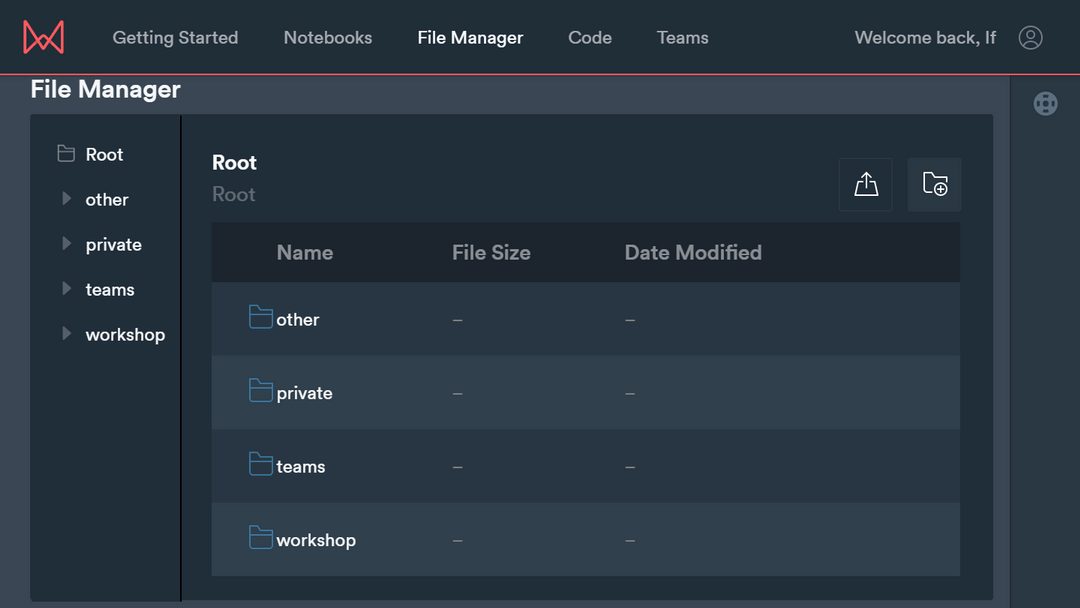Open the Teams page from the navigation bar
This screenshot has width=1080, height=608.
(682, 37)
